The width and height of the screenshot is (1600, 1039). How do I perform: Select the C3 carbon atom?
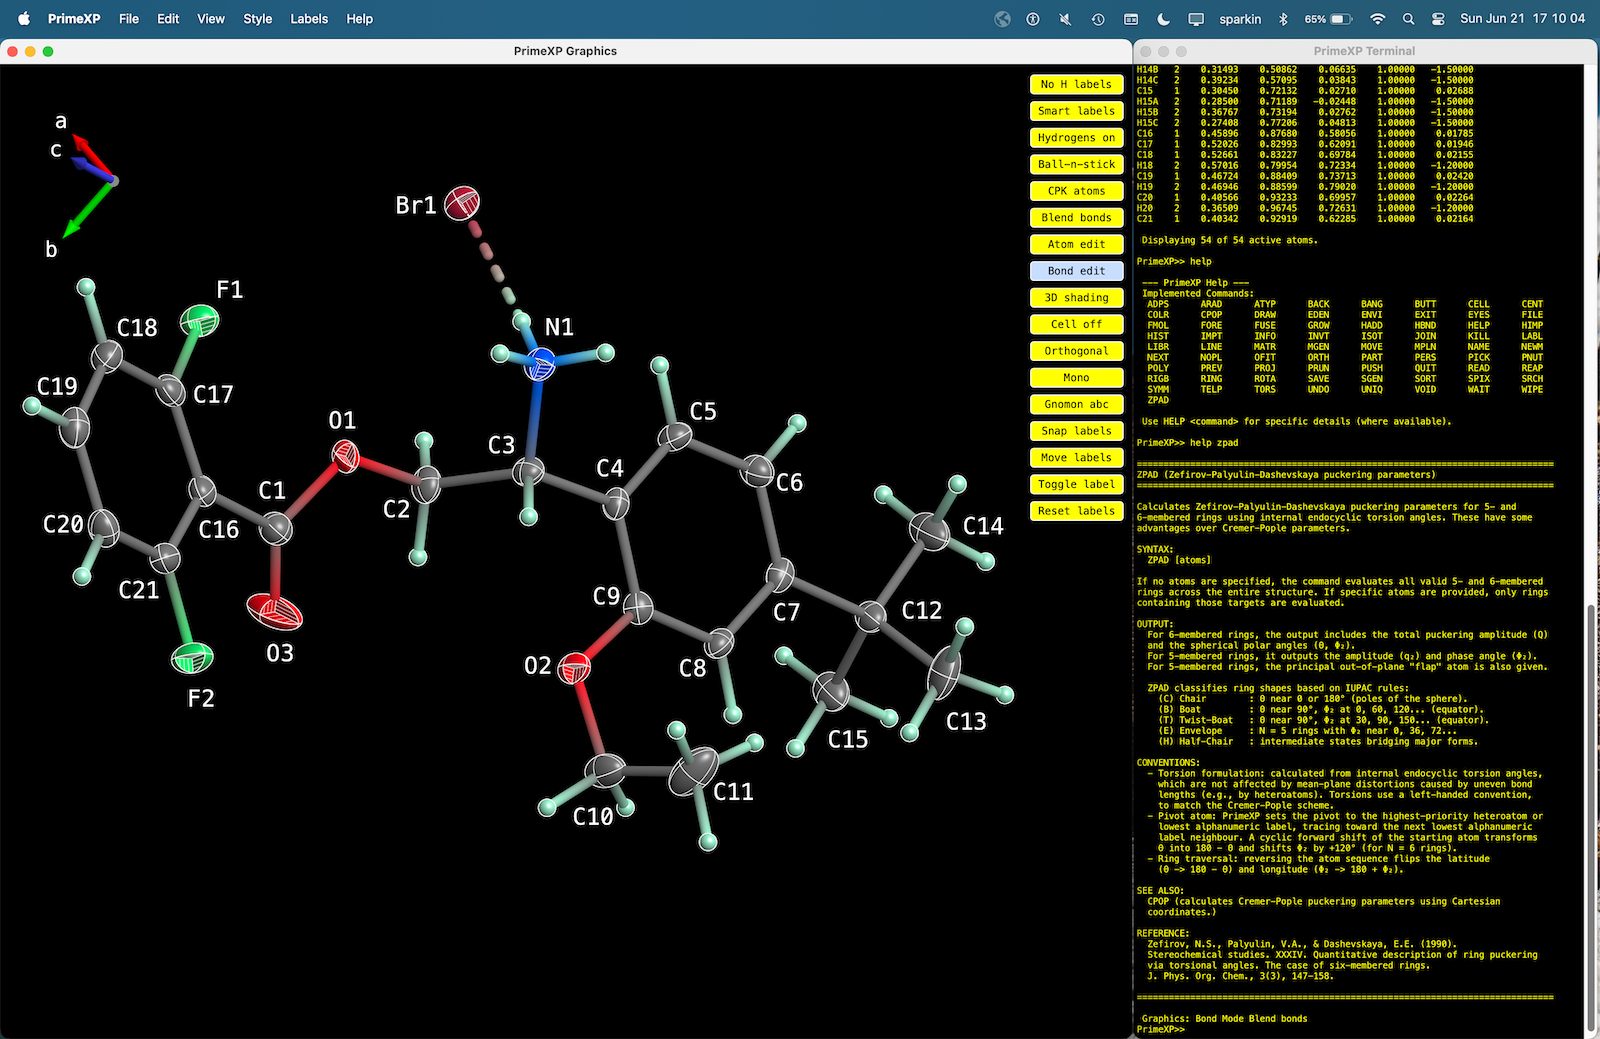(x=528, y=471)
